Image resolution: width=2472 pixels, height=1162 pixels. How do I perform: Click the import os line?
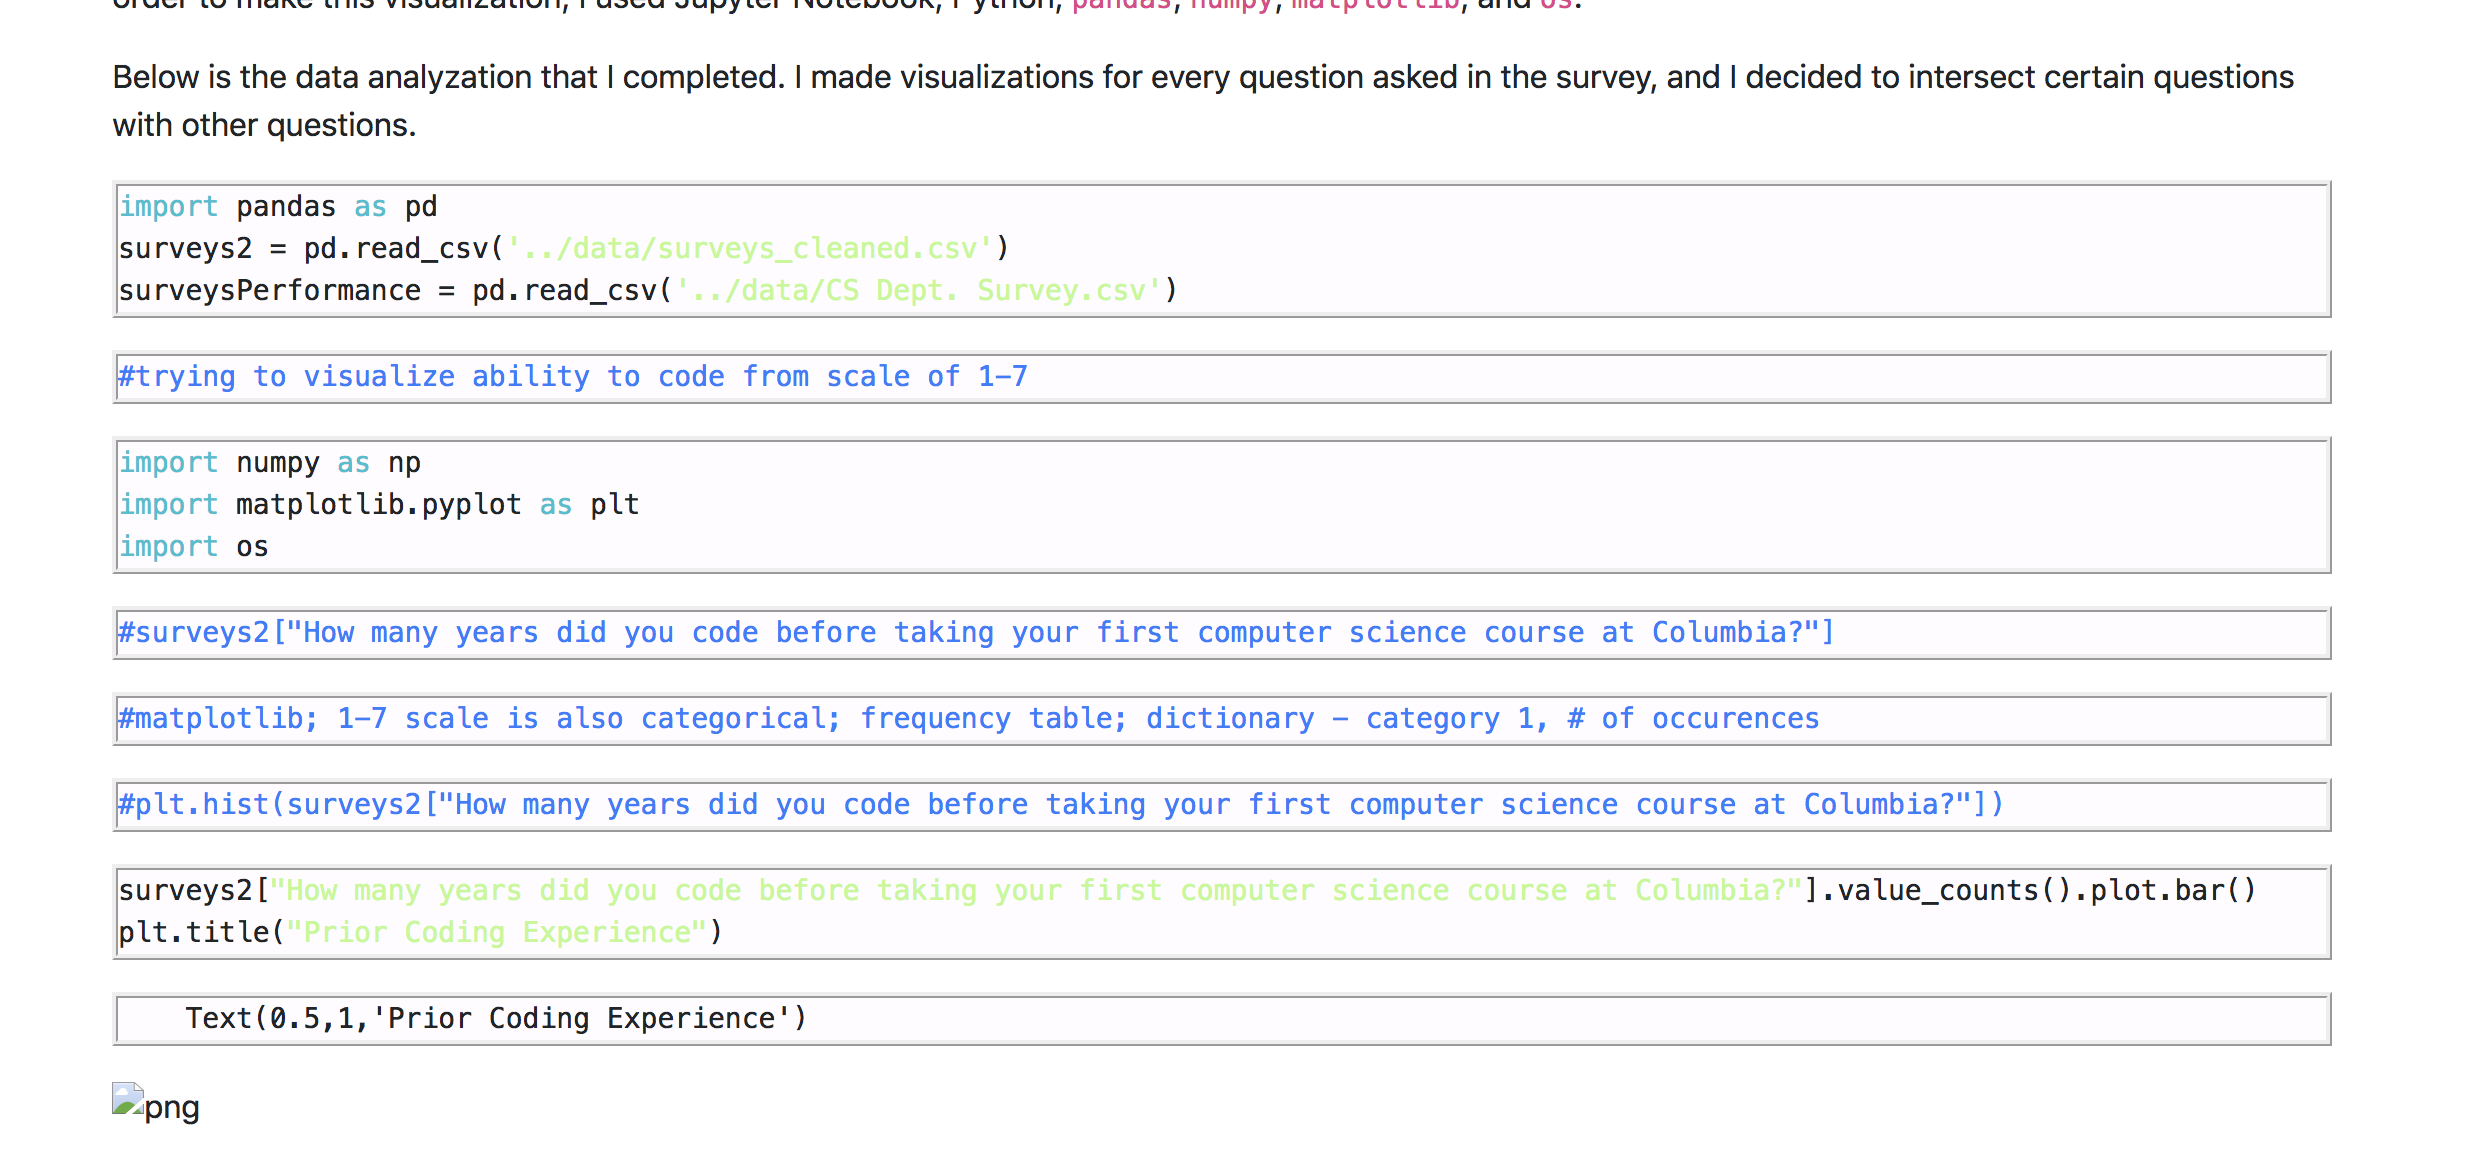[194, 547]
